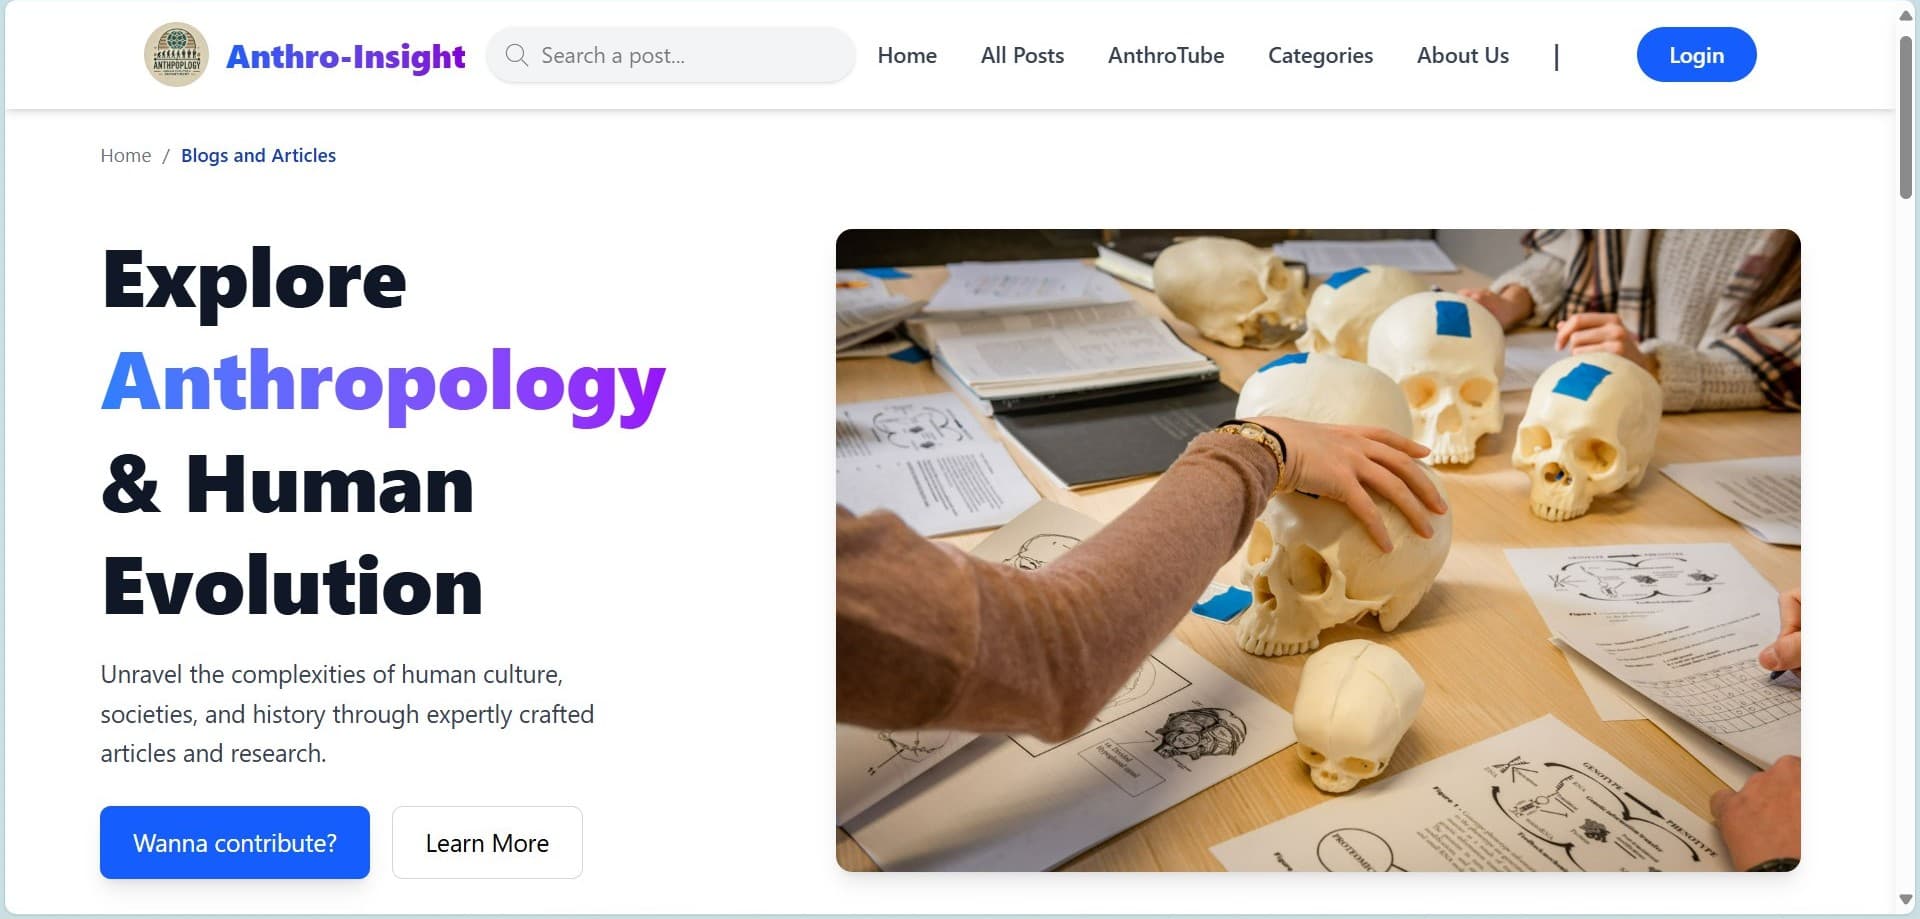Click the scrollbar down arrow
Screen dimensions: 1920x919
(1906, 900)
